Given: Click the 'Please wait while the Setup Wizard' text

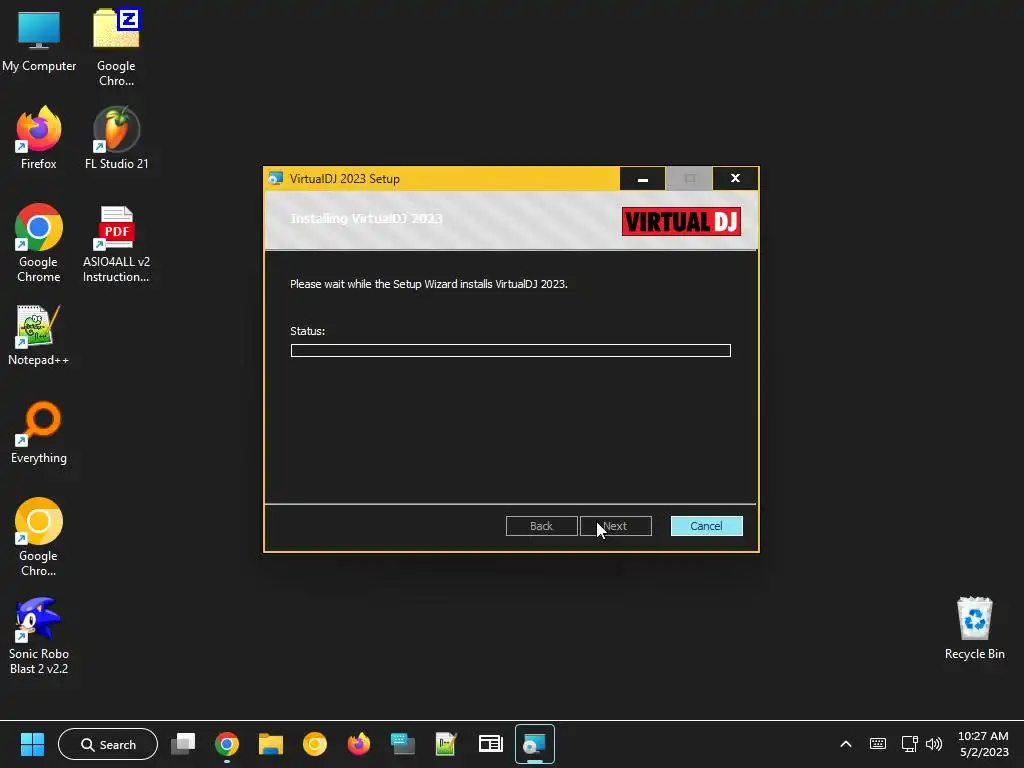Looking at the screenshot, I should coord(428,284).
